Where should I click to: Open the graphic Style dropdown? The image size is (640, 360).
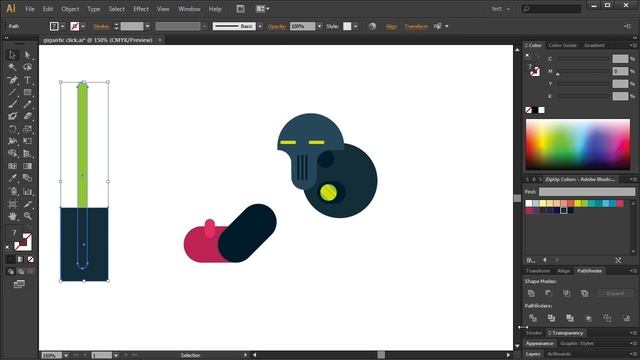click(356, 26)
